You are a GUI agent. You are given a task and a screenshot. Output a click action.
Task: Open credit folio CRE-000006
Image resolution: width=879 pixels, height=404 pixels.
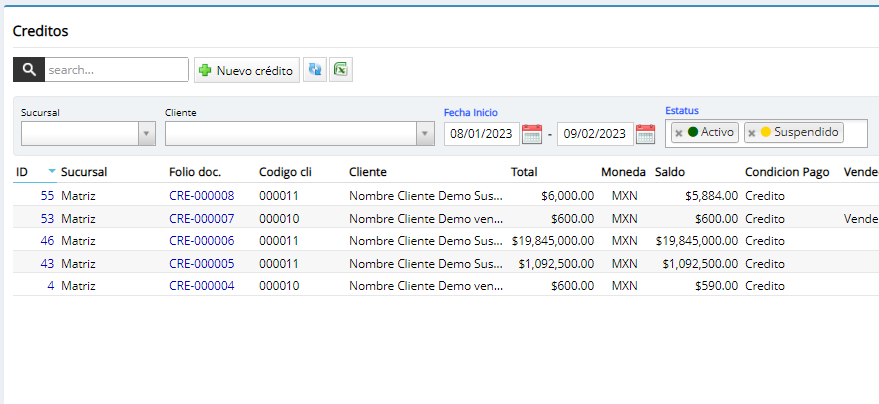201,240
